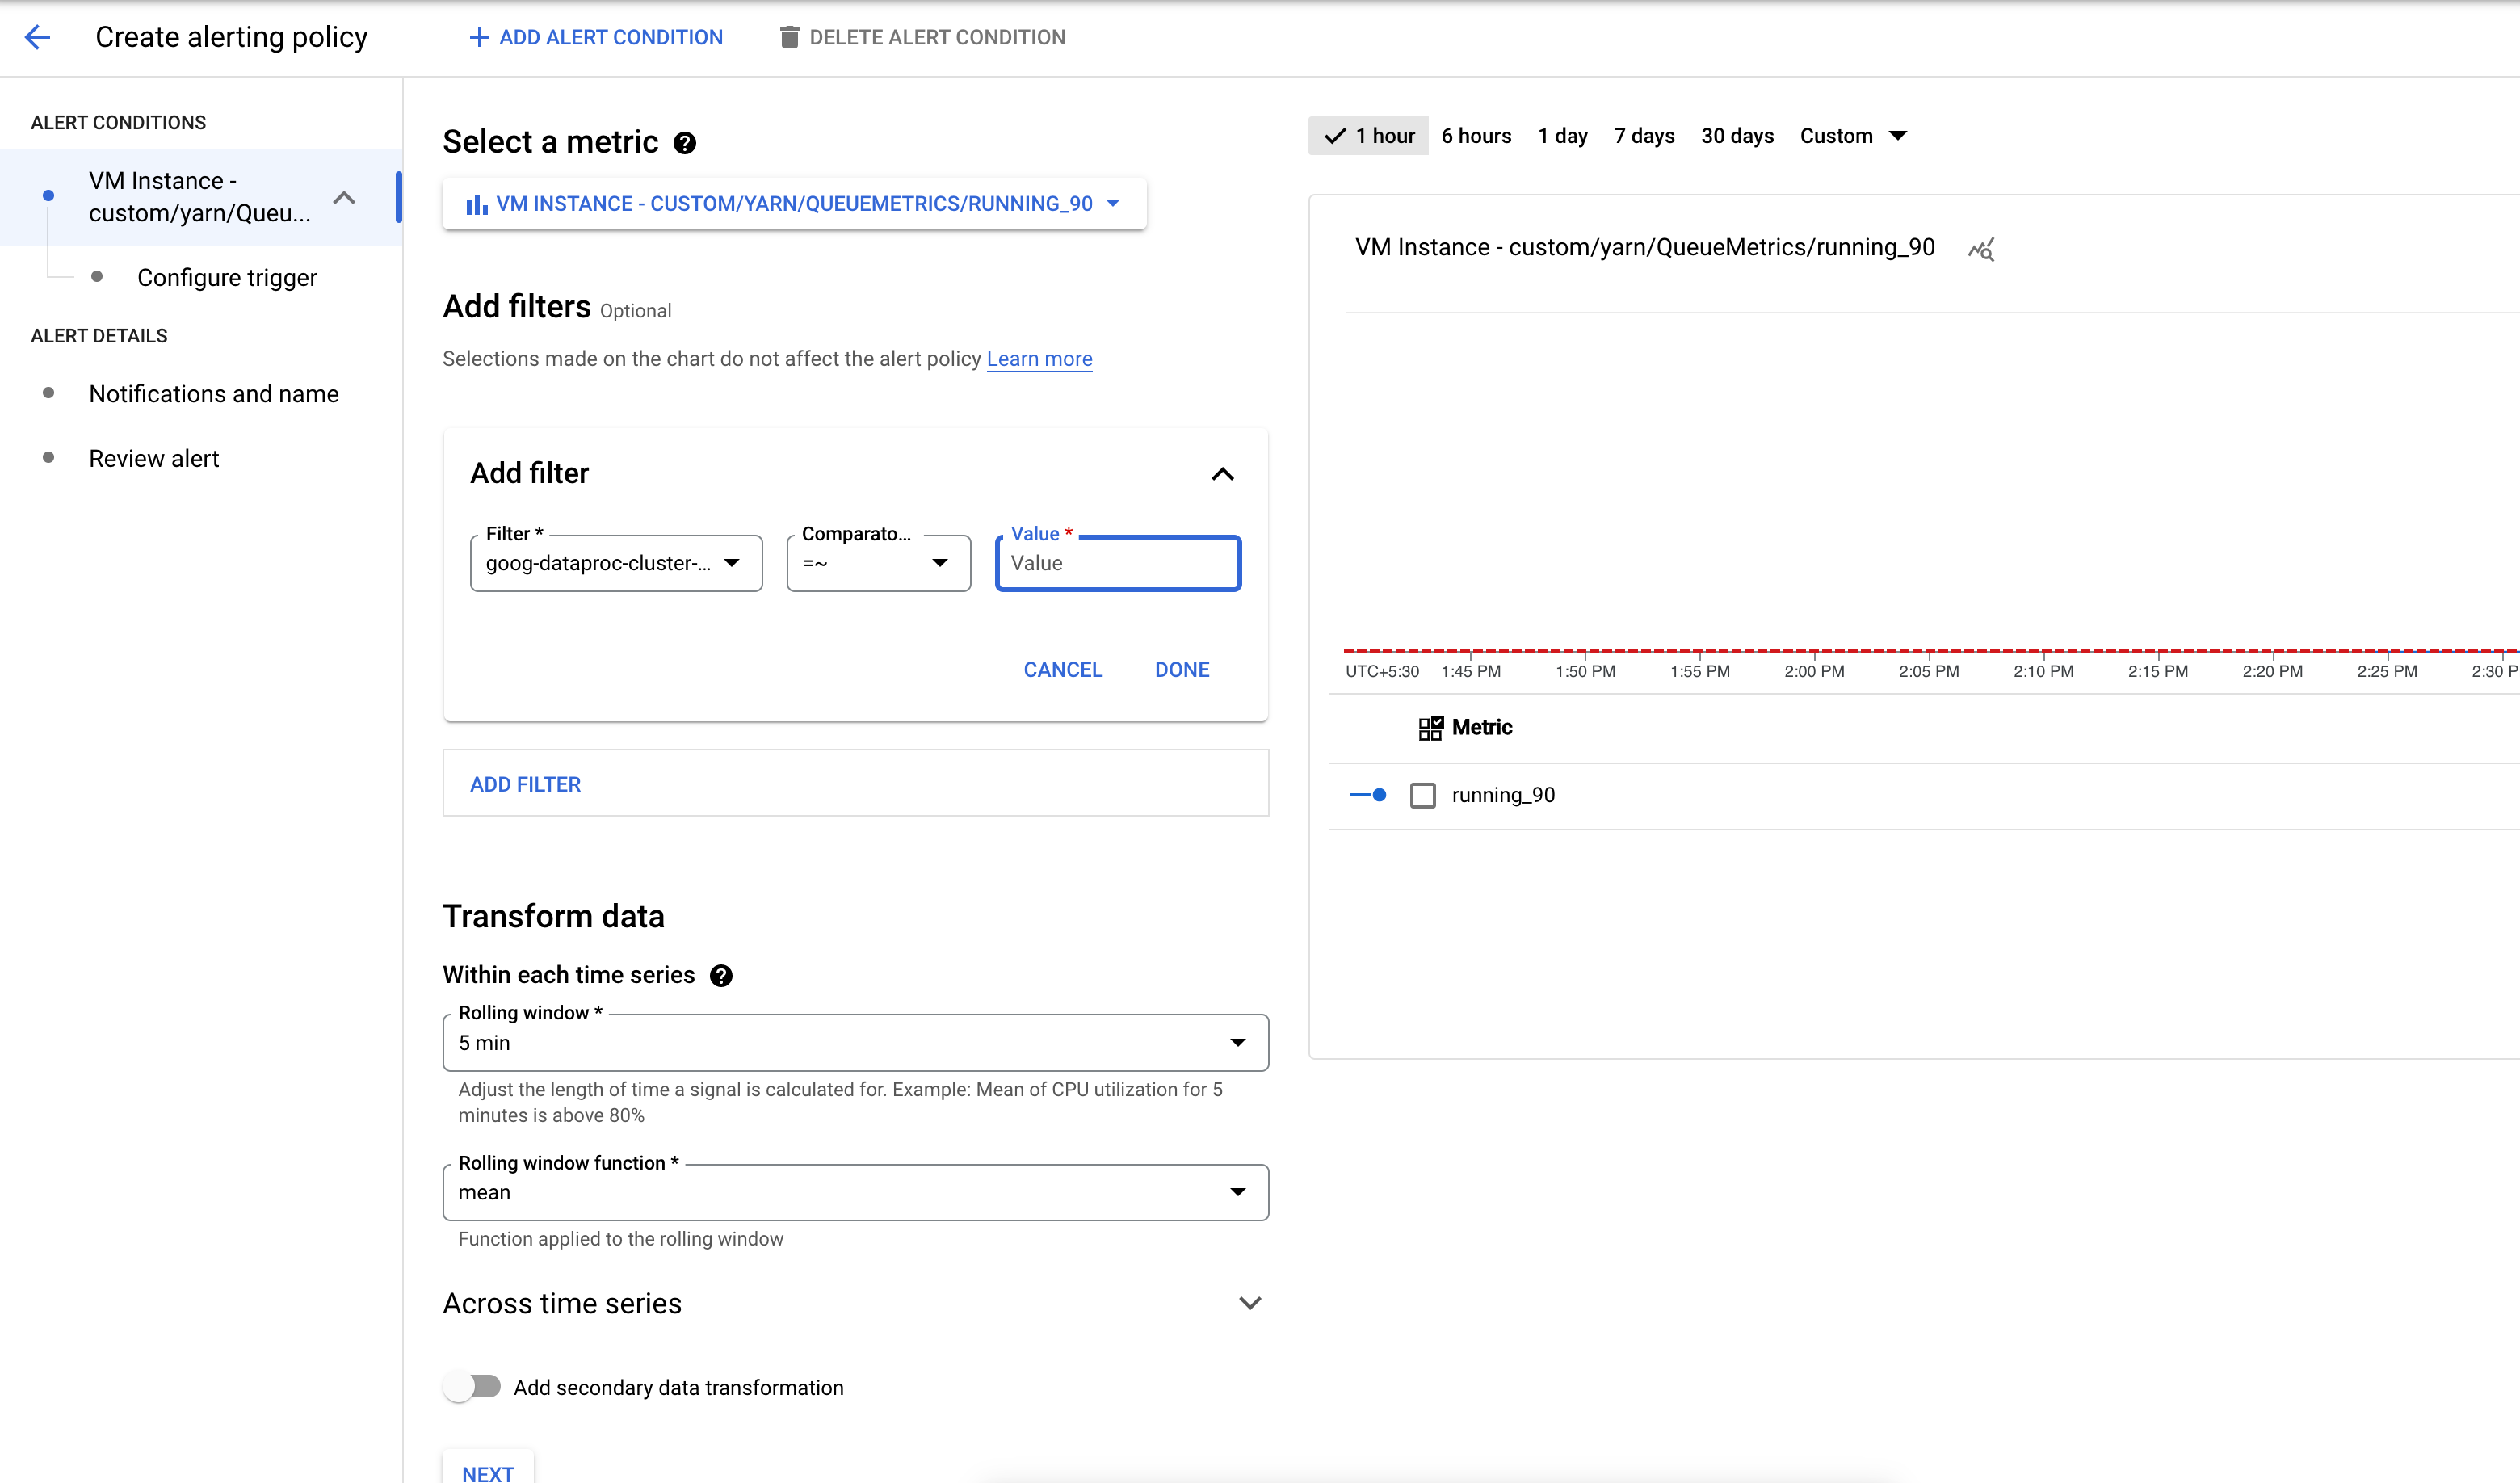Image resolution: width=2520 pixels, height=1483 pixels.
Task: Click the back arrow icon
Action: click(x=37, y=37)
